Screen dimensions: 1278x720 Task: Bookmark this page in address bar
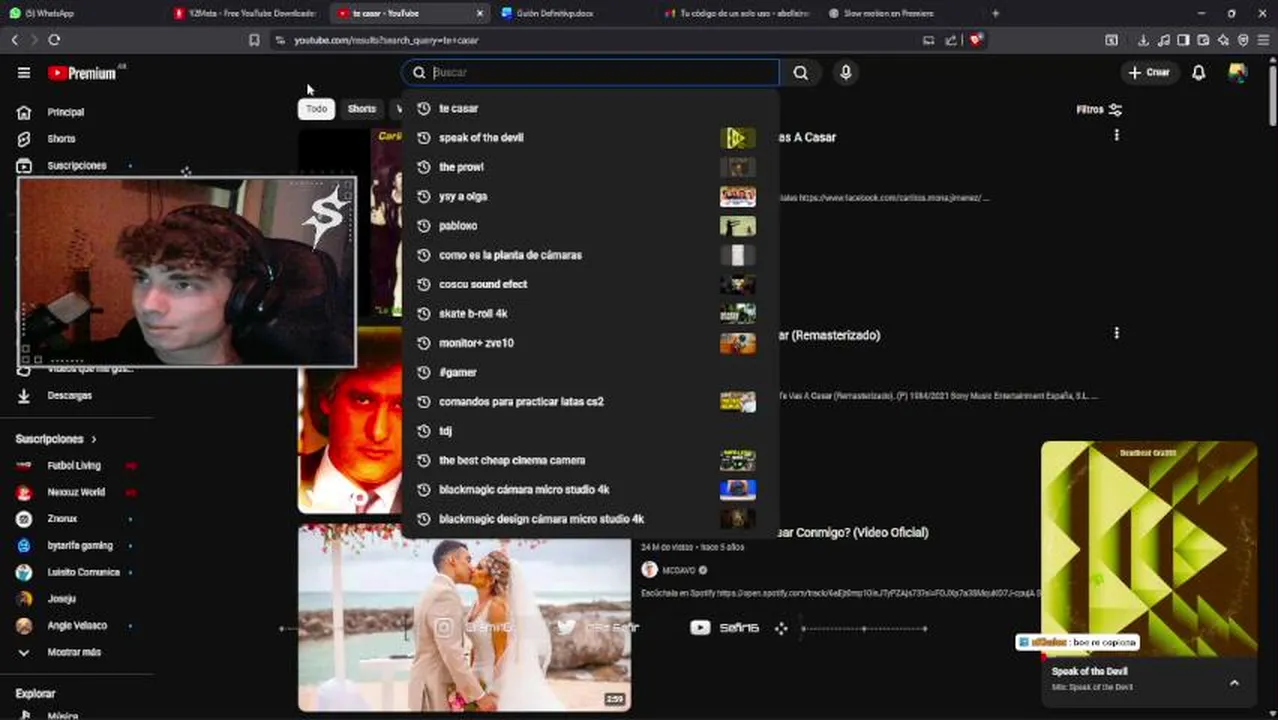[x=254, y=40]
